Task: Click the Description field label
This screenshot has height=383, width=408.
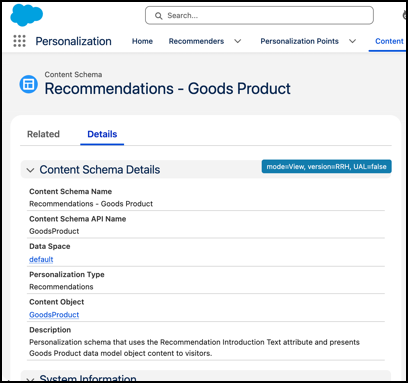Action: [50, 330]
